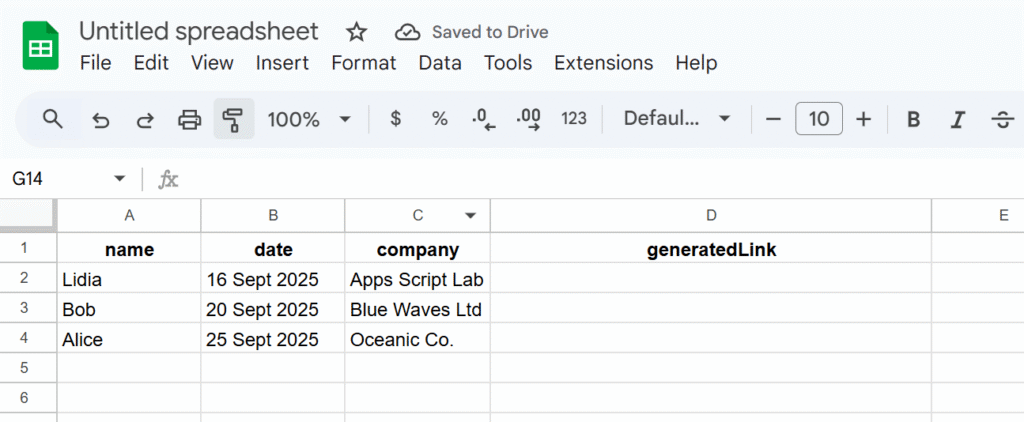The image size is (1024, 422).
Task: Open the search menus magnifier tool
Action: [x=53, y=119]
